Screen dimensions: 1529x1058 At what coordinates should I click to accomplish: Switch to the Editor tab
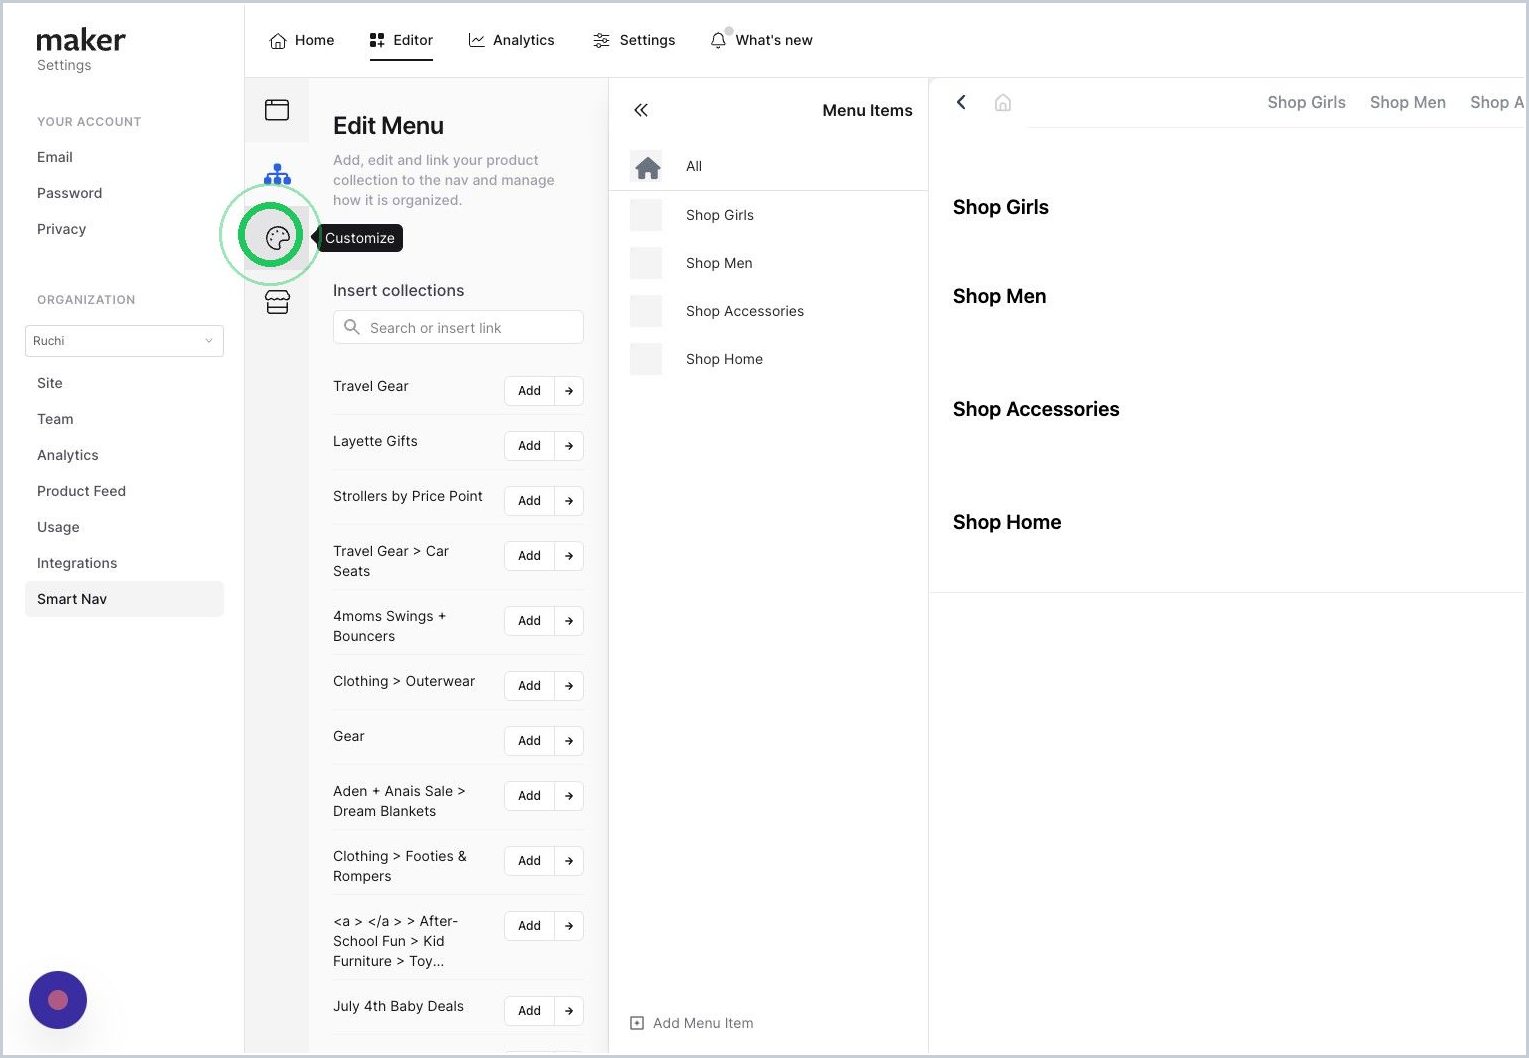coord(401,40)
